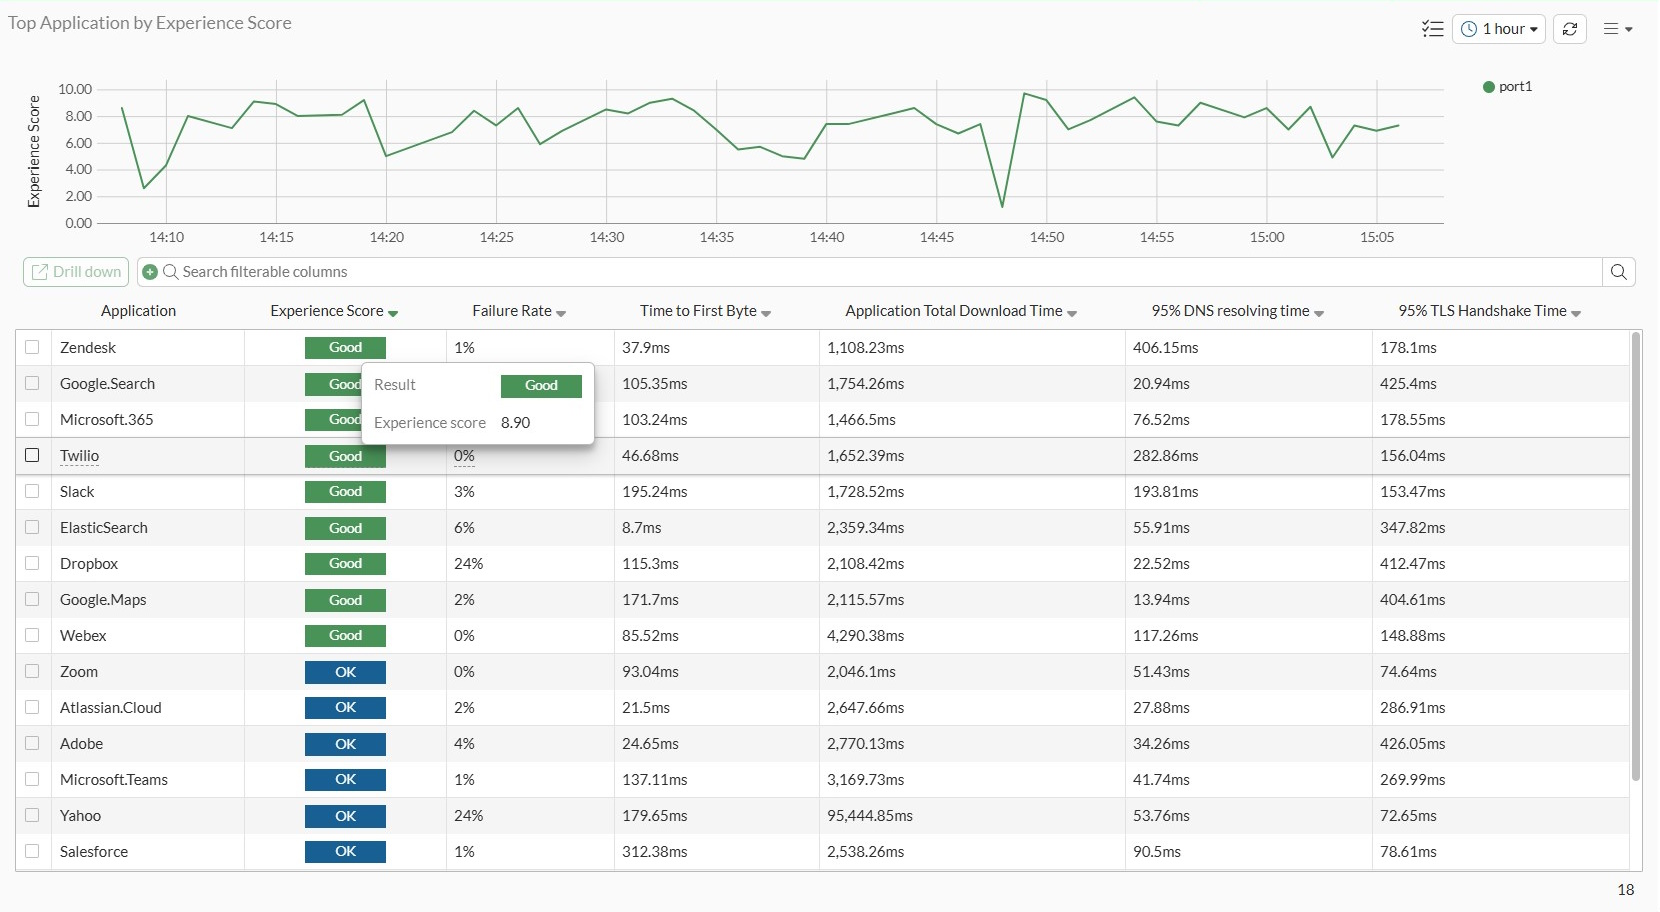The height and width of the screenshot is (912, 1660).
Task: Select the Zendesk row checkbox
Action: 32,347
